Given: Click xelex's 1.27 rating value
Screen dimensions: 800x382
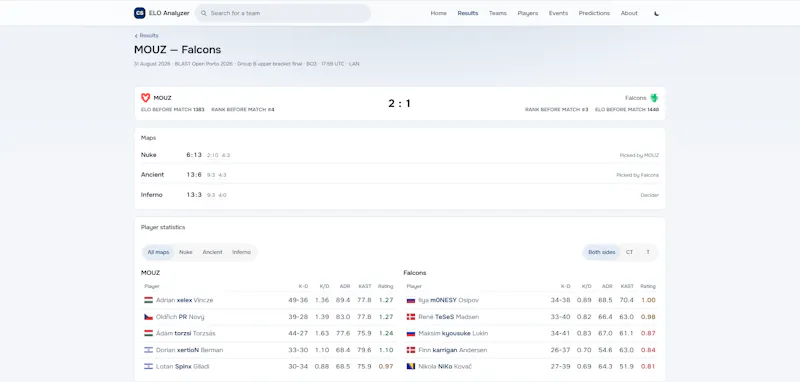Looking at the screenshot, I should click(386, 300).
